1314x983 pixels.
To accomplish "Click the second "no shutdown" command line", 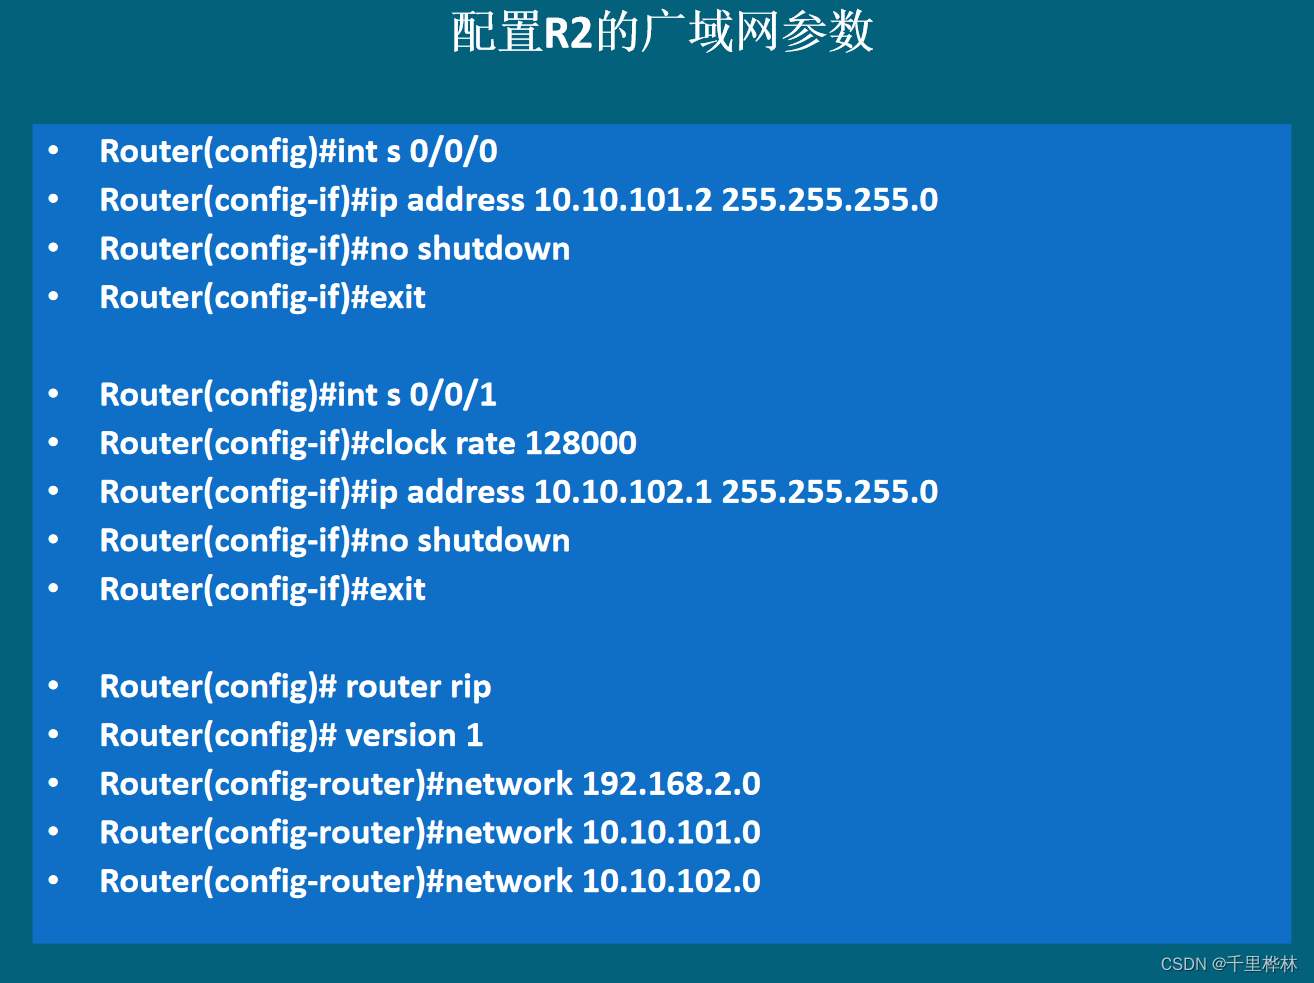I will [x=334, y=541].
